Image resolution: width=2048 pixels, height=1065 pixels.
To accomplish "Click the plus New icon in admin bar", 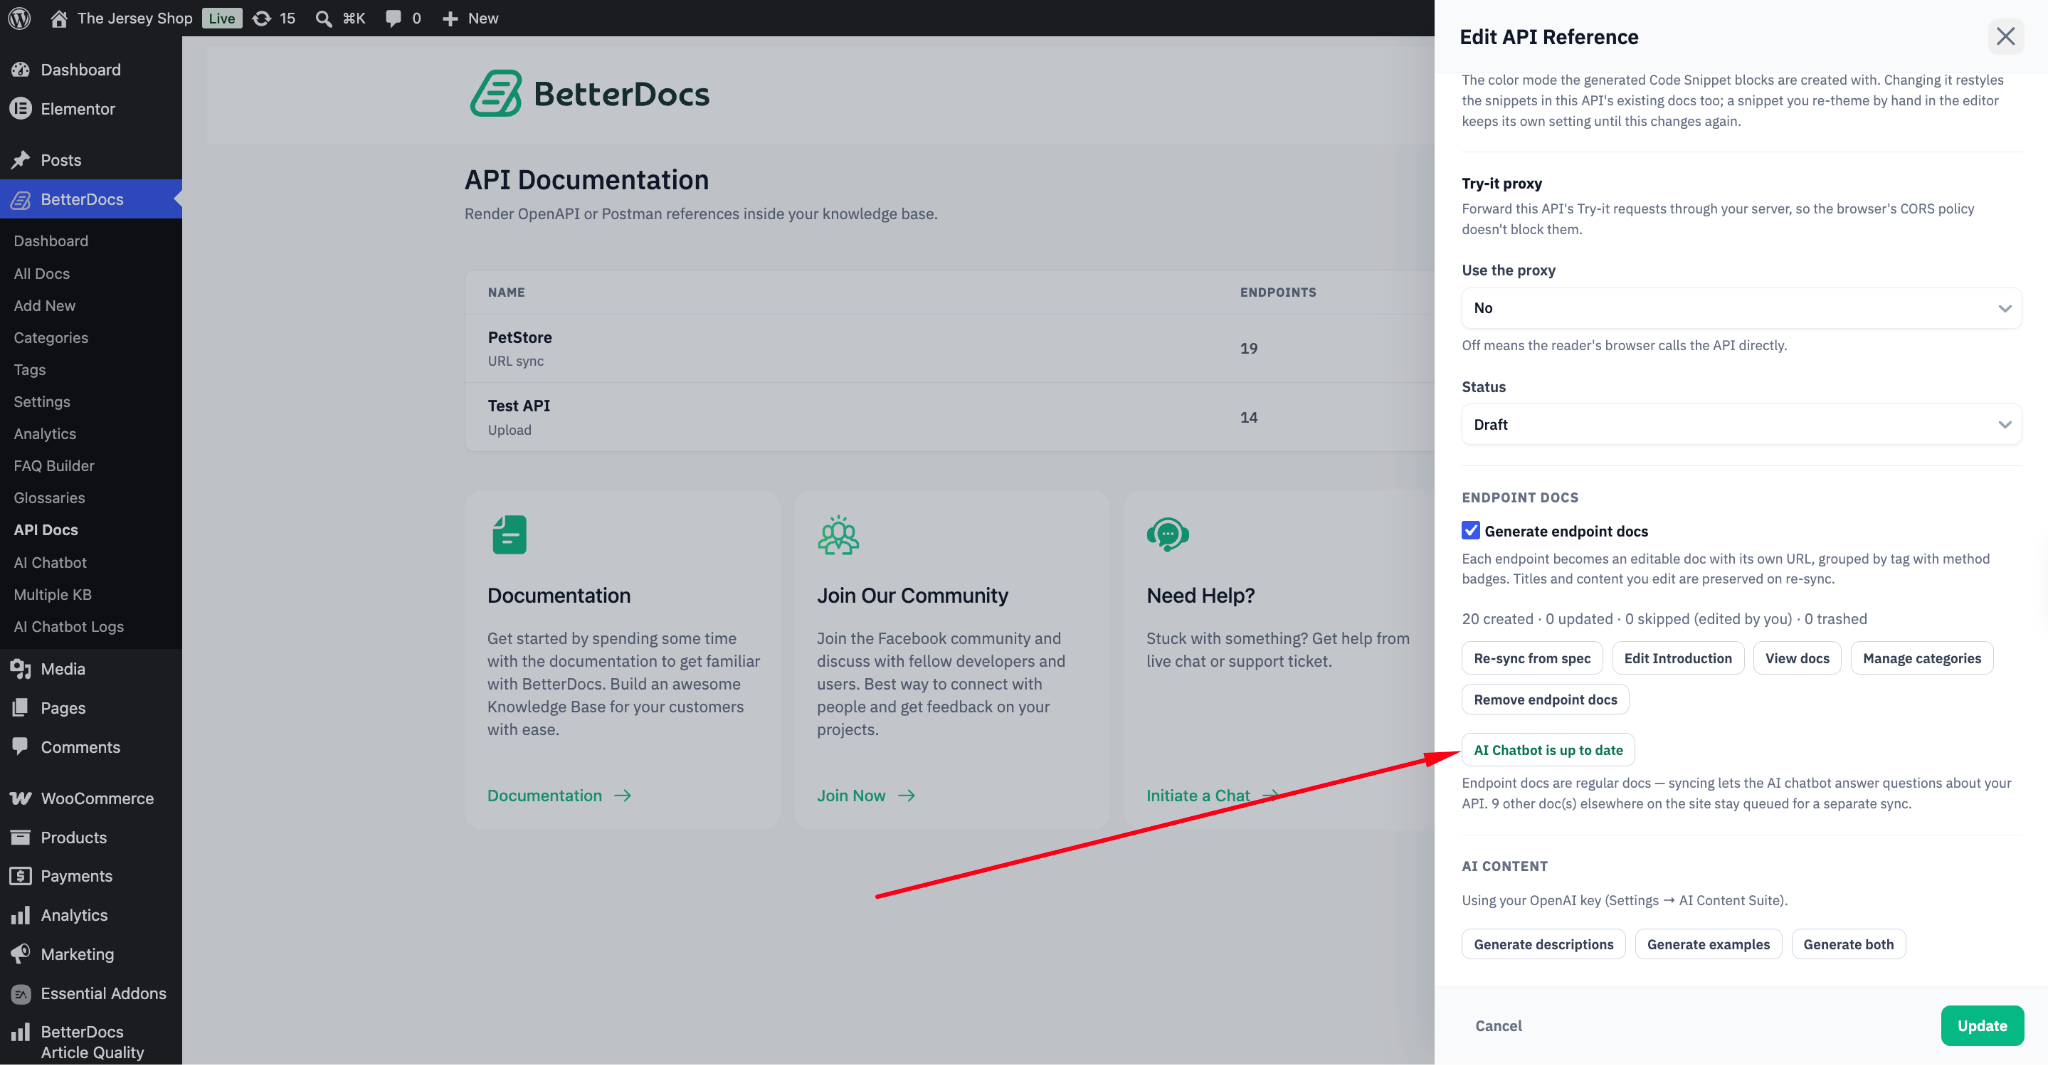I will click(x=450, y=18).
